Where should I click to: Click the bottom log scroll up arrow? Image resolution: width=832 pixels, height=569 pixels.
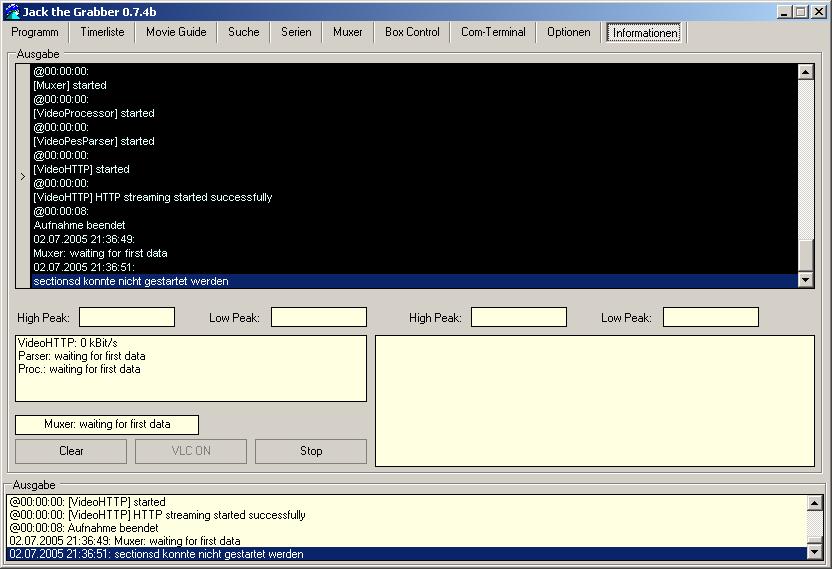pyautogui.click(x=815, y=502)
